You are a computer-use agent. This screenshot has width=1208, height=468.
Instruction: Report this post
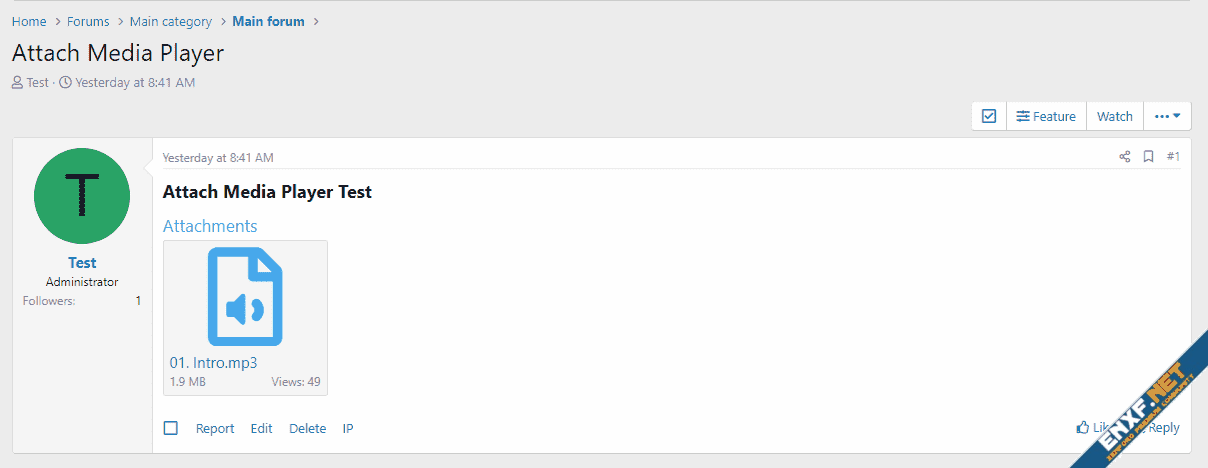click(215, 428)
